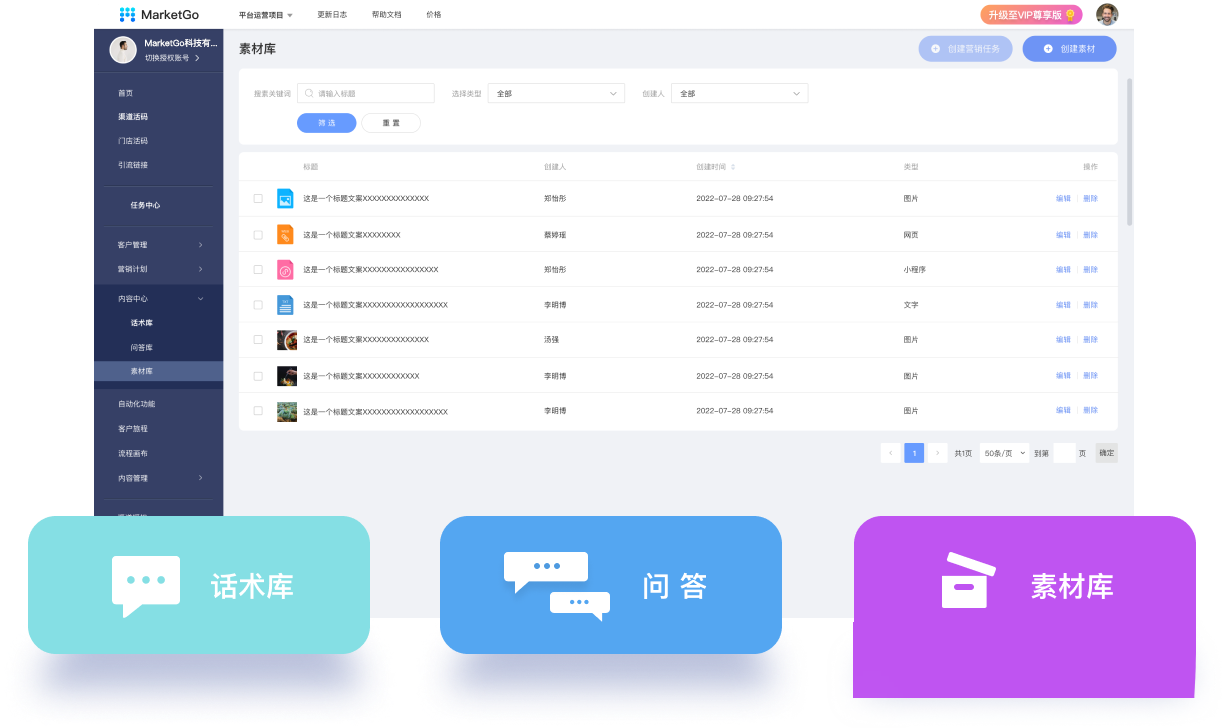Image resolution: width=1226 pixels, height=728 pixels.
Task: Select page 1 in pagination
Action: click(914, 453)
